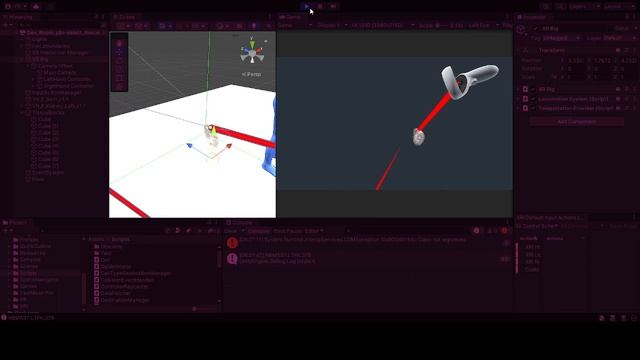Image resolution: width=640 pixels, height=360 pixels.
Task: Adjust the Game view Scale slider
Action: [443, 25]
